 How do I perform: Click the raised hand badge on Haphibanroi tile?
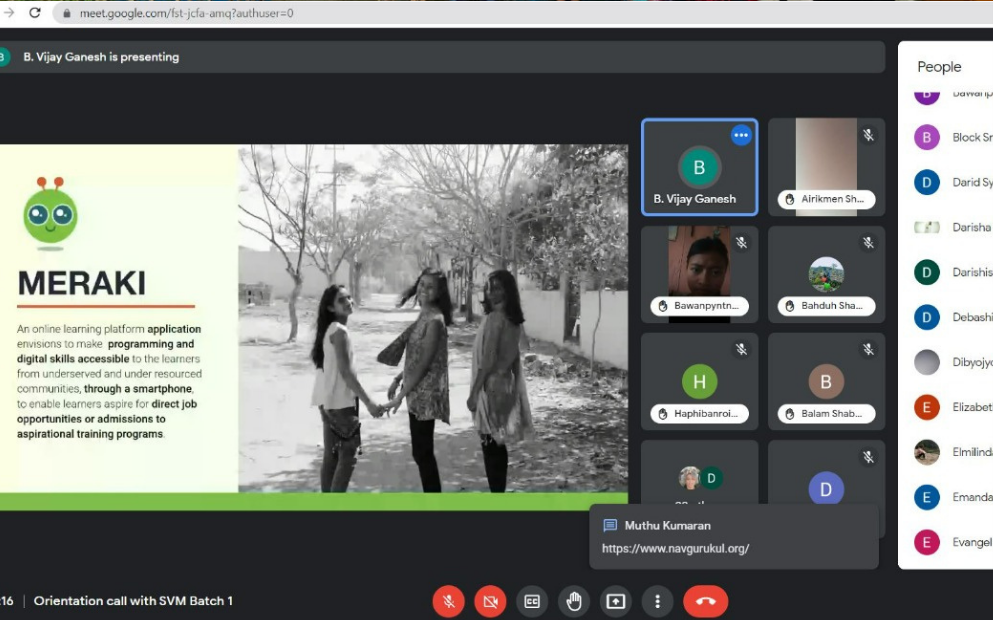pos(662,414)
